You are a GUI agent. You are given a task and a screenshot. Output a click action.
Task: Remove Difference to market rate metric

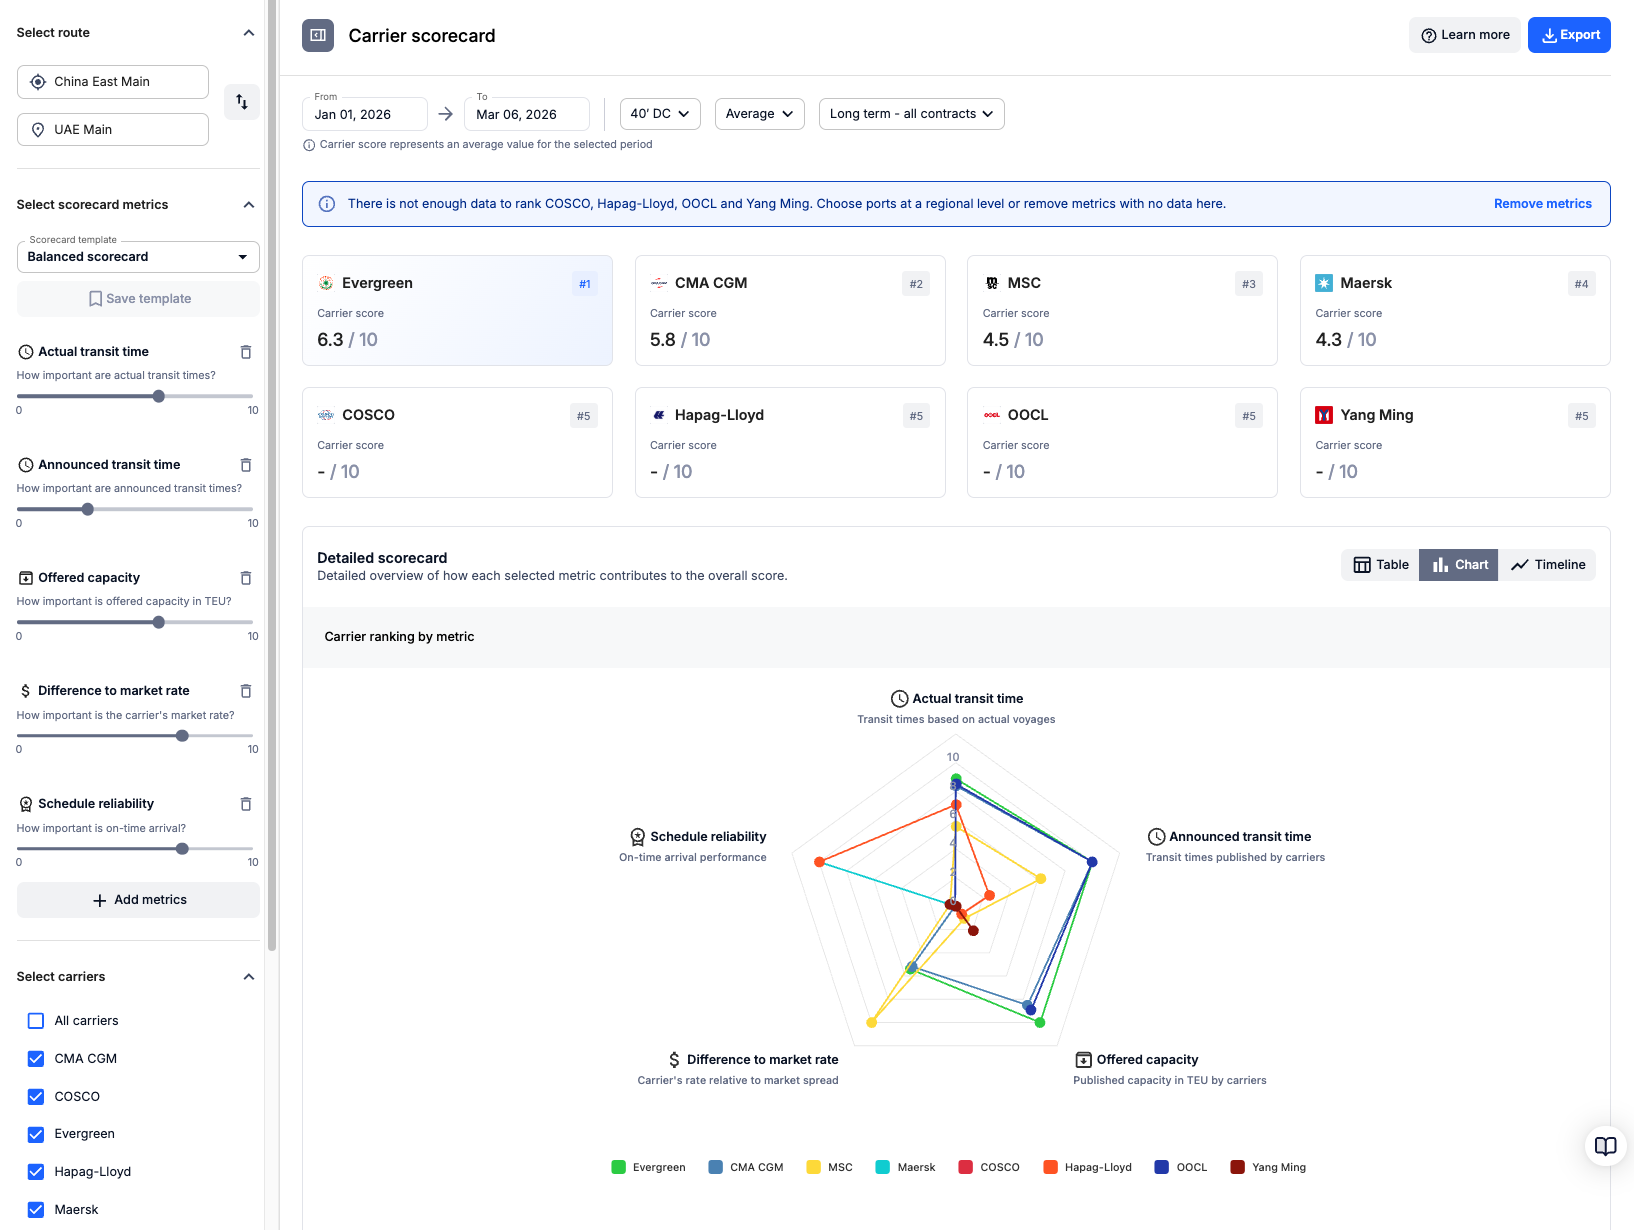point(246,691)
